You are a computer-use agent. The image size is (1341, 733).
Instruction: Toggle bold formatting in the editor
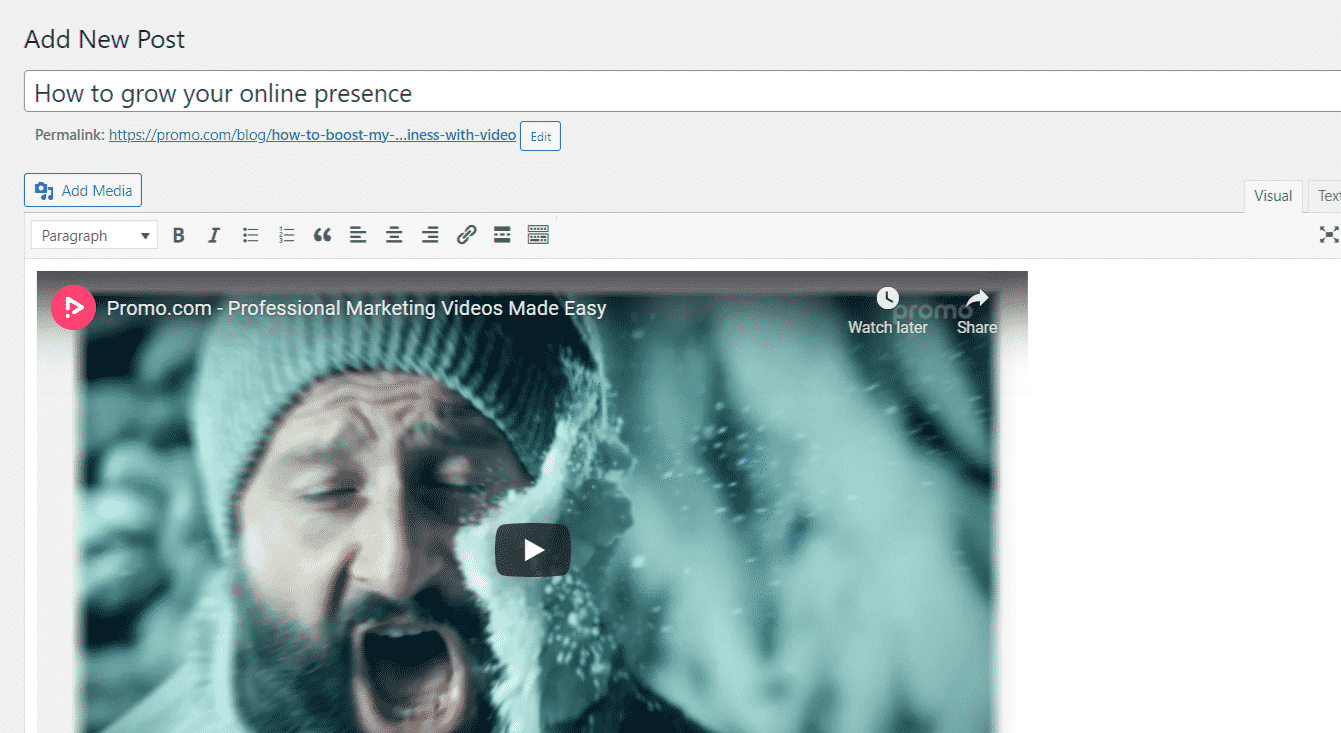[178, 234]
